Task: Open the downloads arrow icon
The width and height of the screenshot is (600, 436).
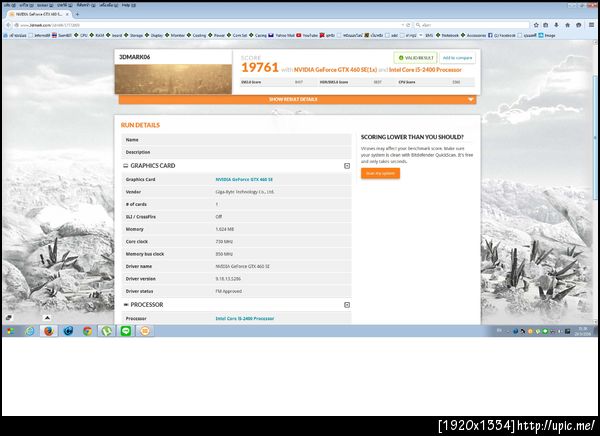Action: pos(556,25)
